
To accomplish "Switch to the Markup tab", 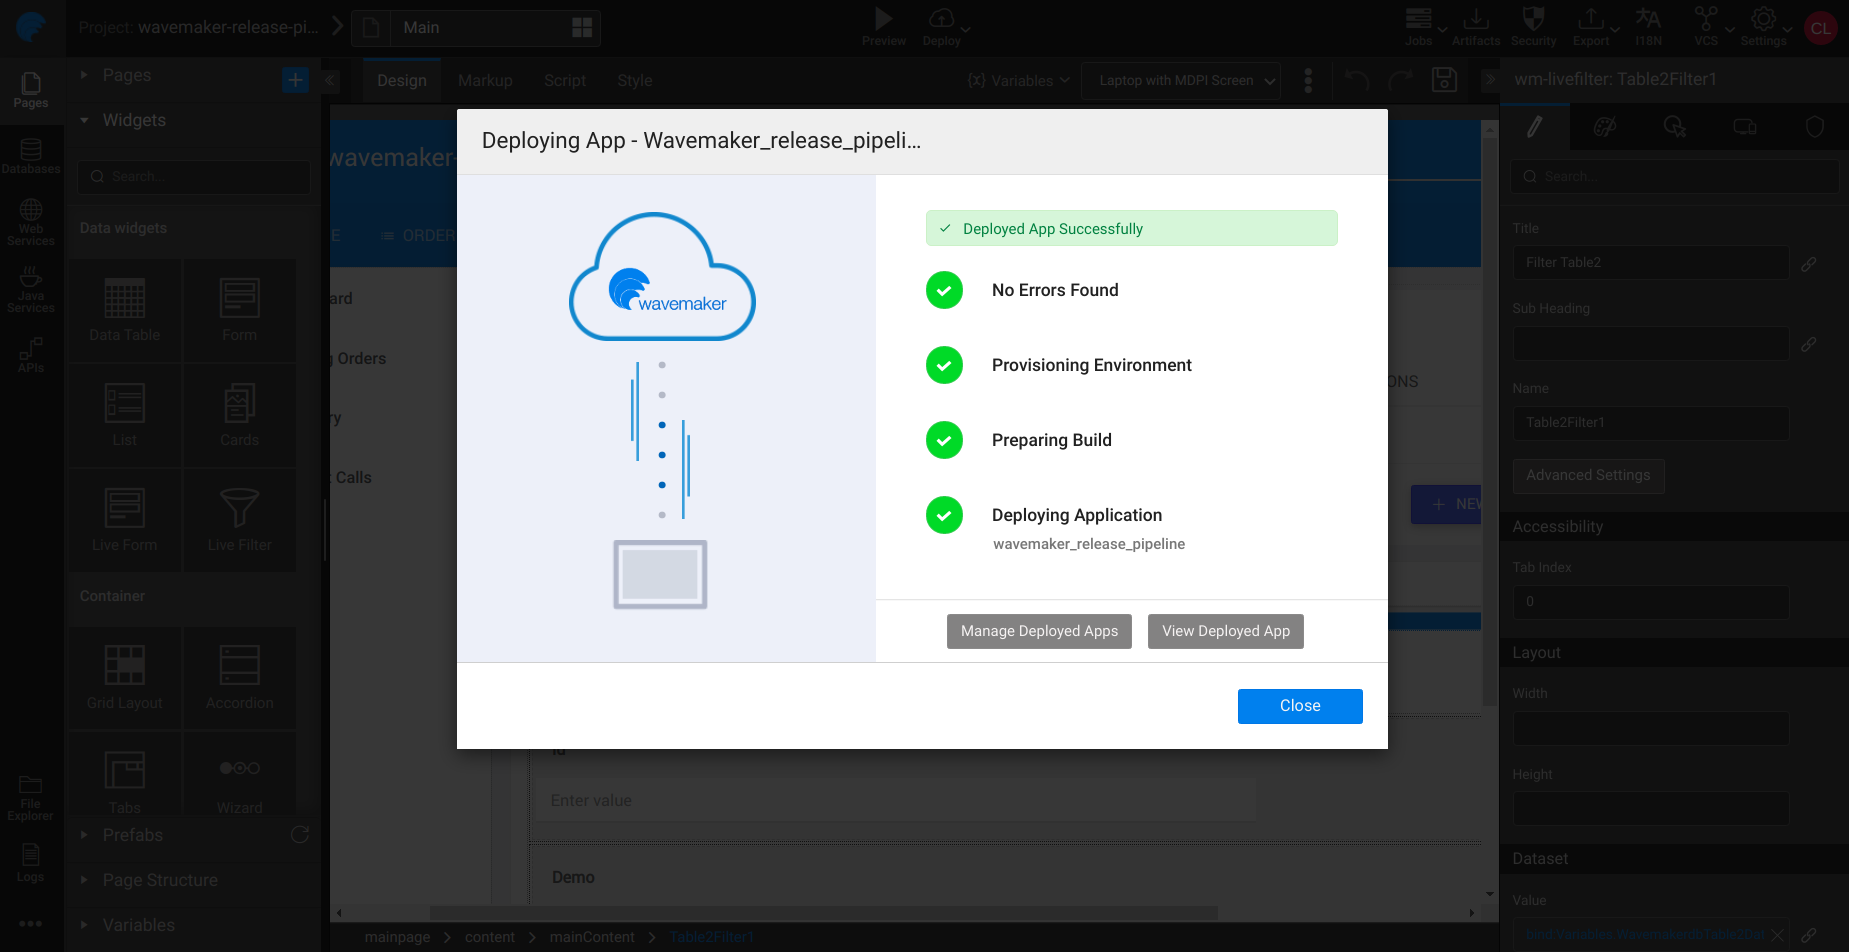I will pos(485,80).
